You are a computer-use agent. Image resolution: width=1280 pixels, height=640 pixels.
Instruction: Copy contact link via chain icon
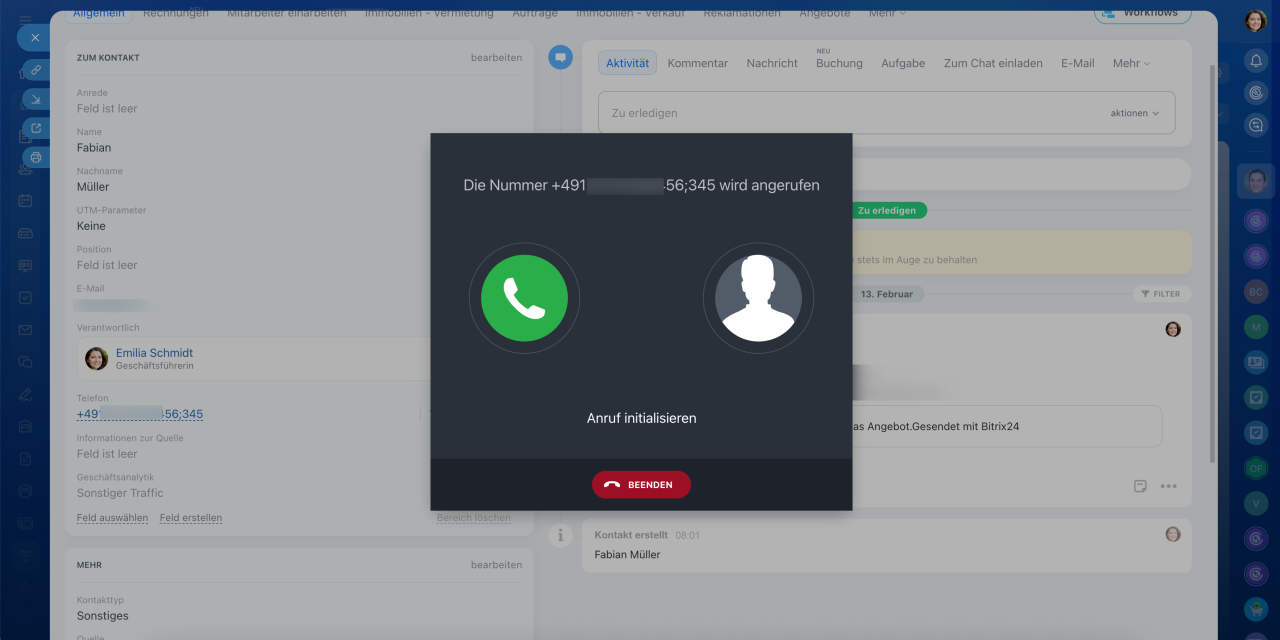click(x=36, y=70)
